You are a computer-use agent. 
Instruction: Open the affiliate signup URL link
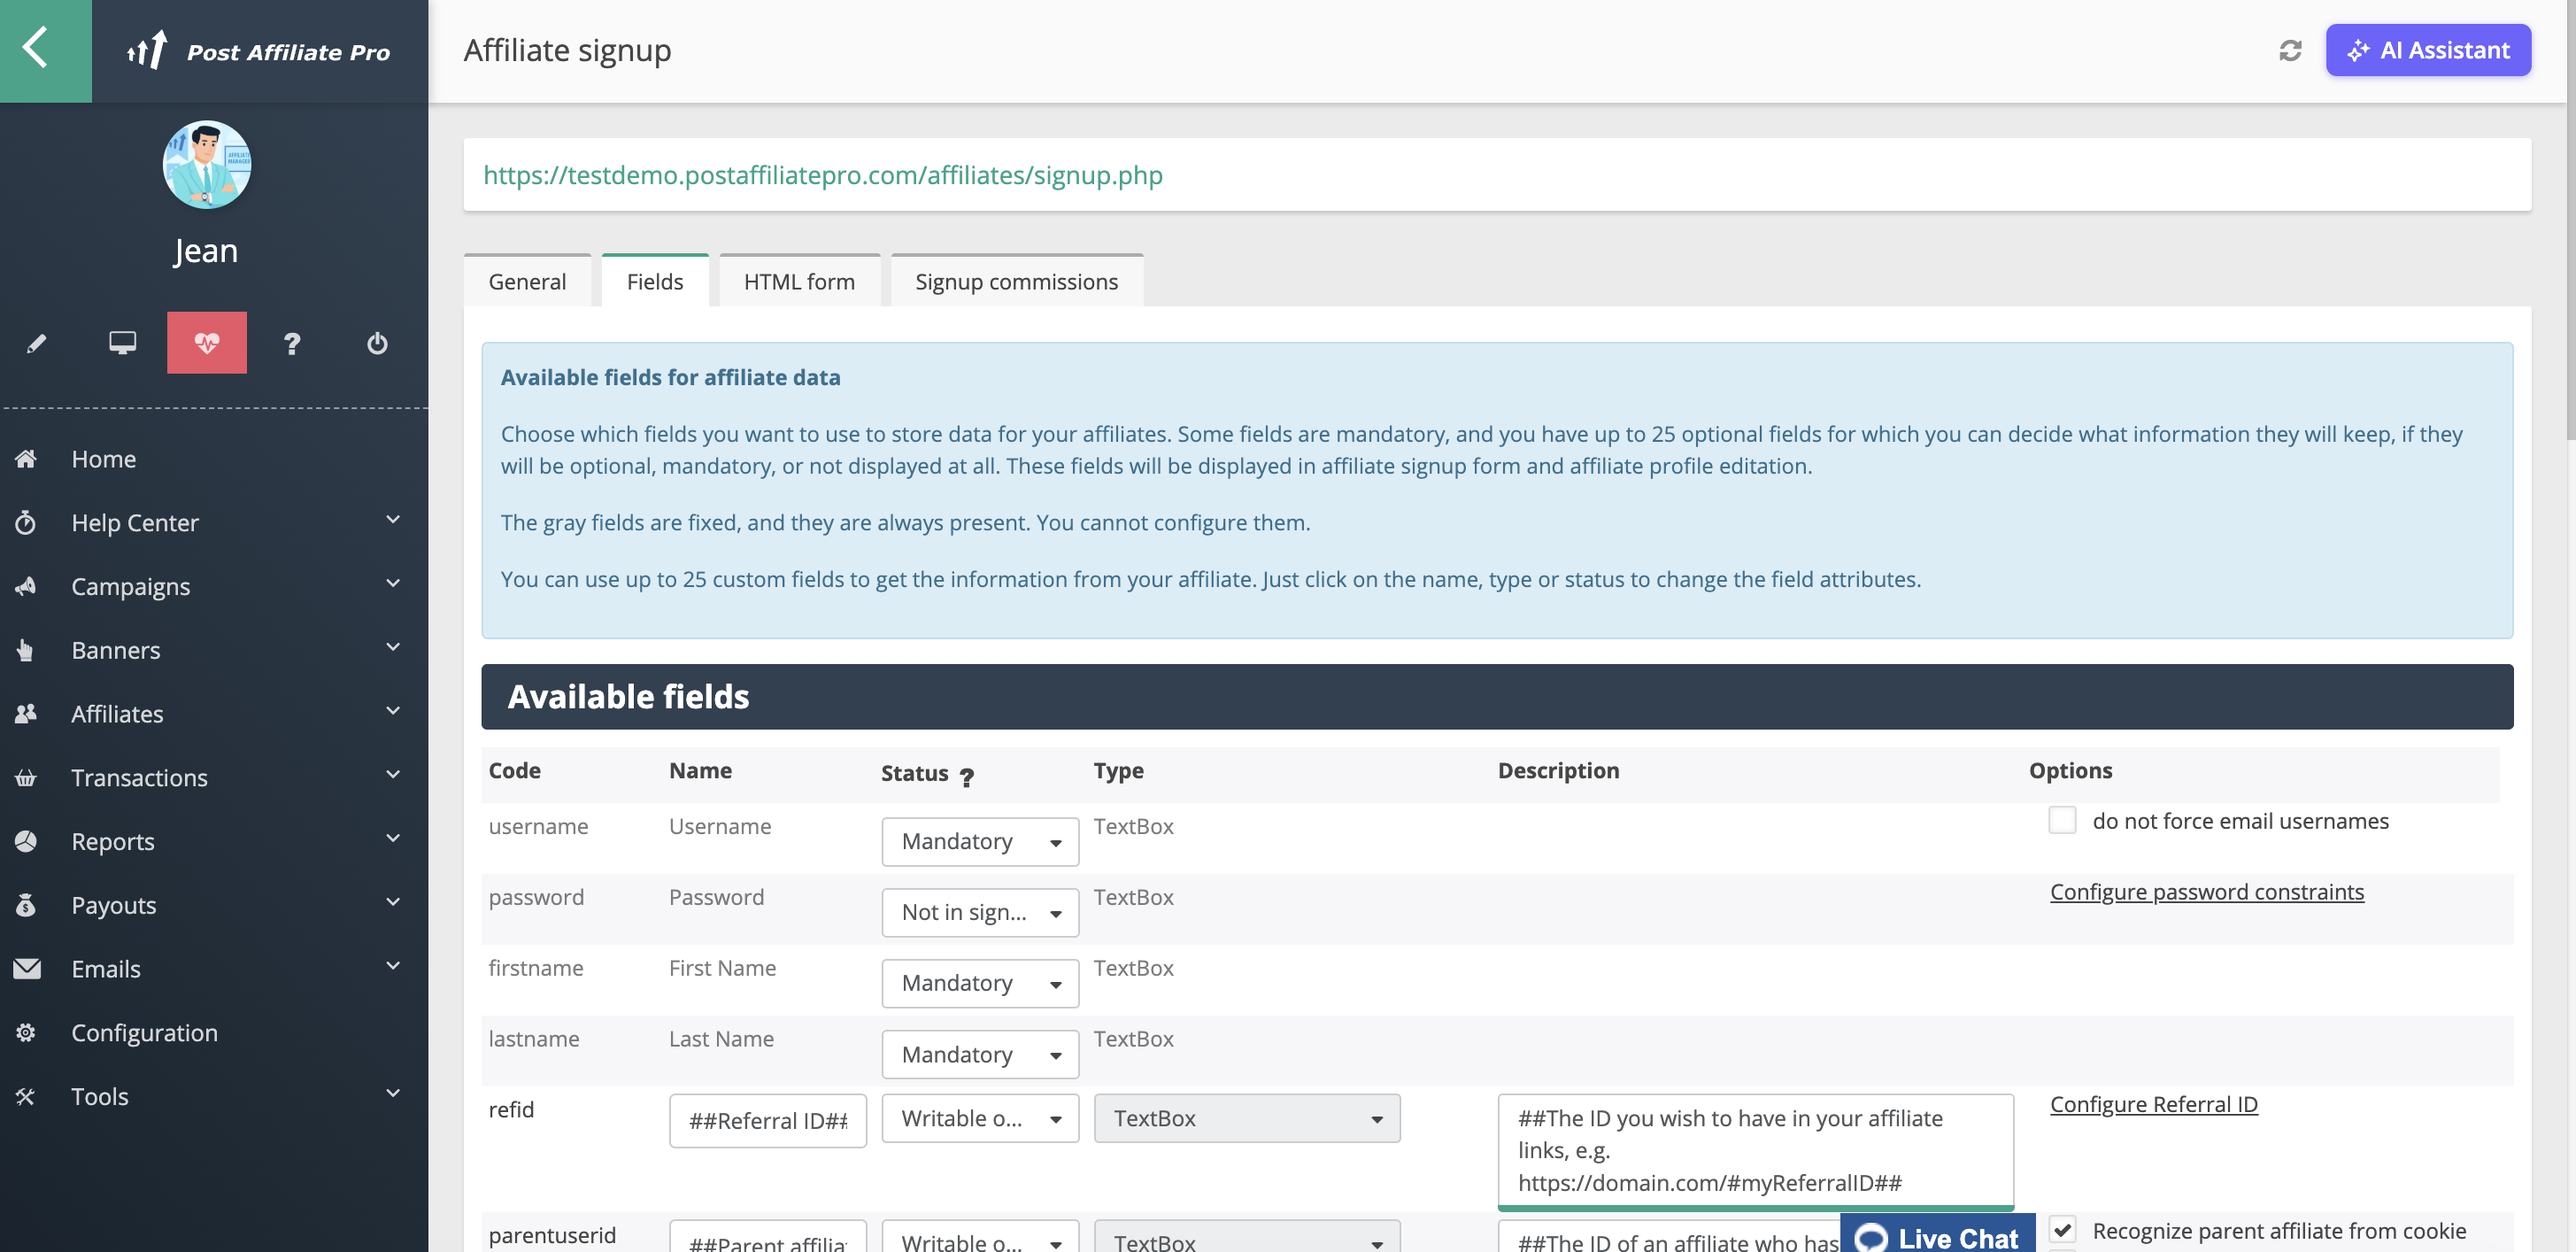(822, 175)
